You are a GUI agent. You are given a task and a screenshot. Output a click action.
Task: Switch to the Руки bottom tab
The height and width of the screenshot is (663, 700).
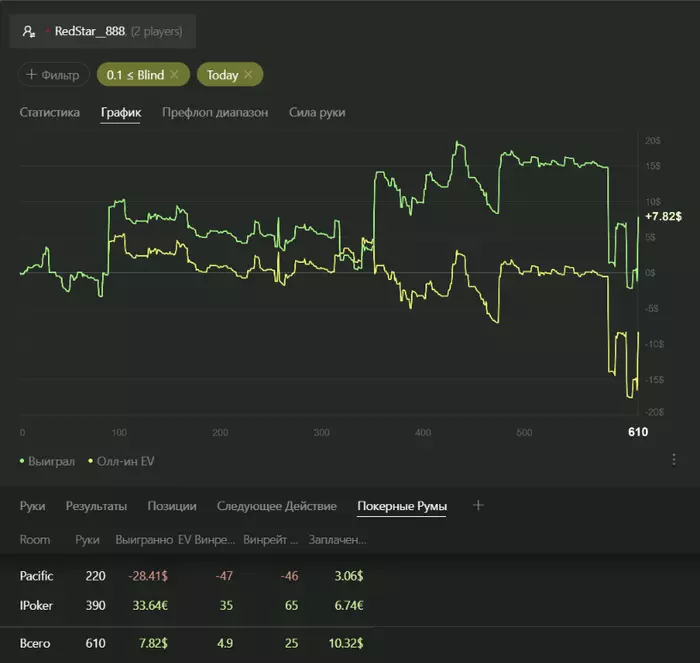point(32,506)
